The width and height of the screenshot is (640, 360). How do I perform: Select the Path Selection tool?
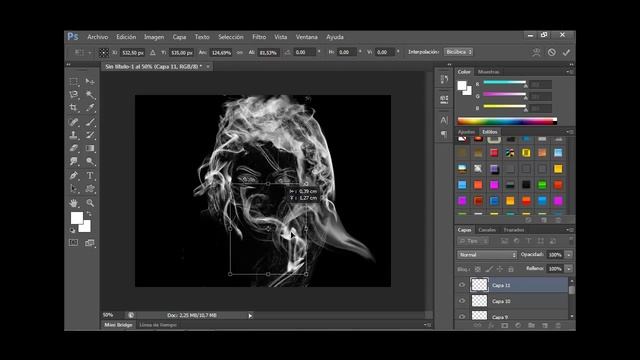coord(73,189)
